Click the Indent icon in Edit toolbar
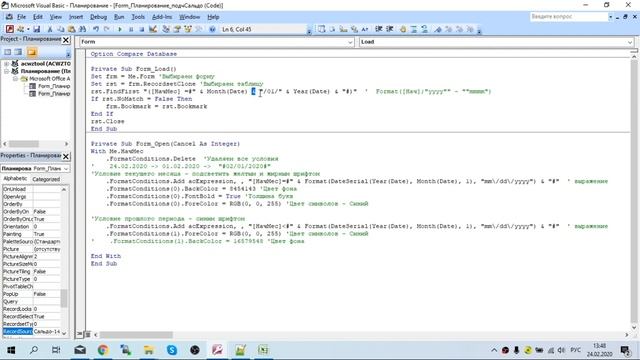Screen dimensions: 640x360 coord(379,29)
